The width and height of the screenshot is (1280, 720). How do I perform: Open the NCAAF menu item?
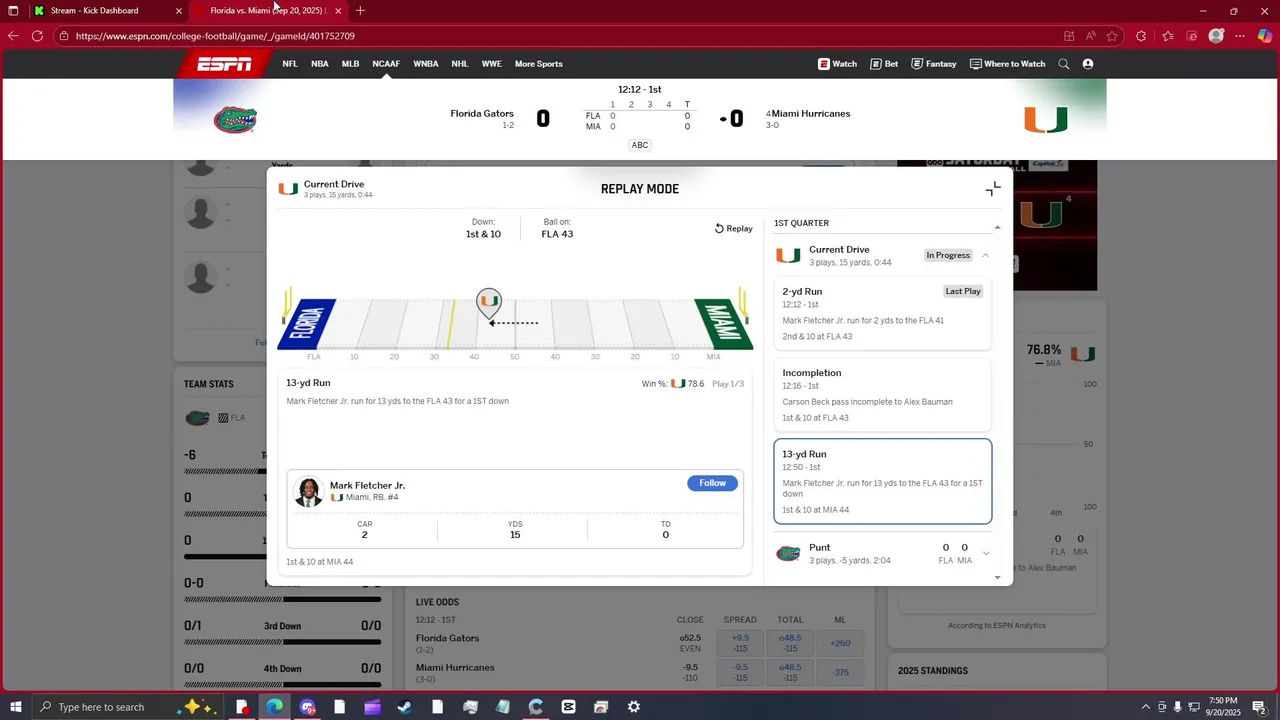(386, 64)
